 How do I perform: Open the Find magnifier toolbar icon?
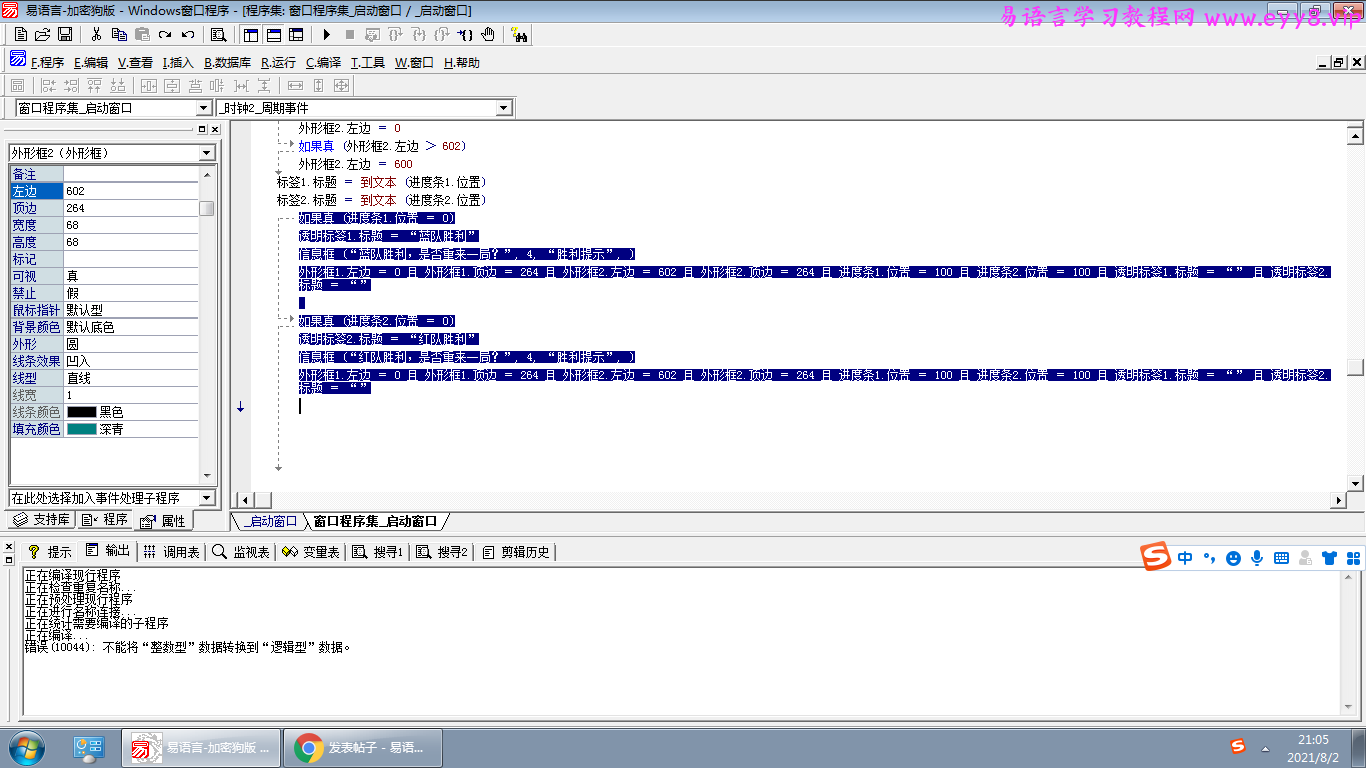218,34
